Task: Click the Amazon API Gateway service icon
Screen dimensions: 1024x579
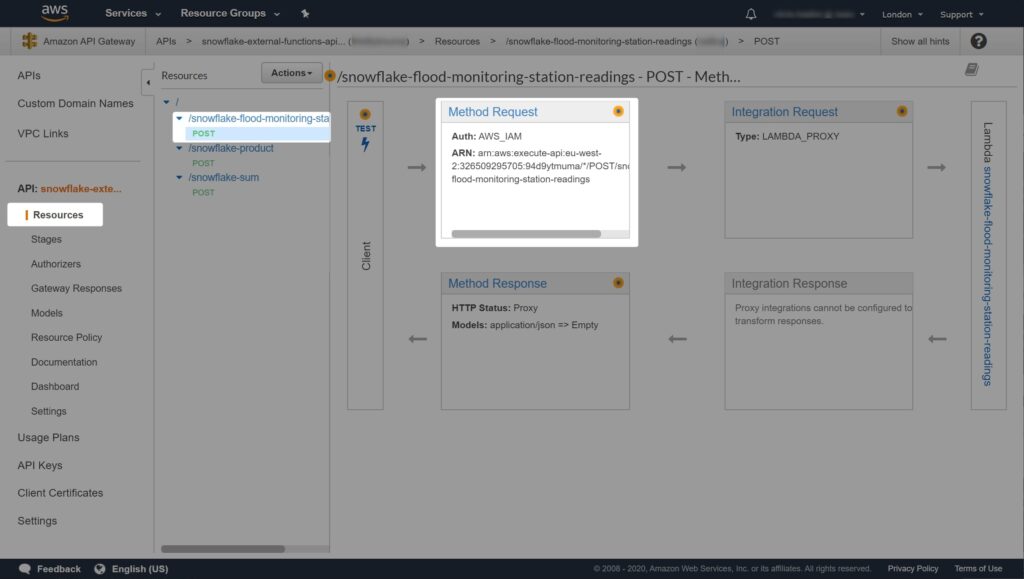Action: coord(29,41)
